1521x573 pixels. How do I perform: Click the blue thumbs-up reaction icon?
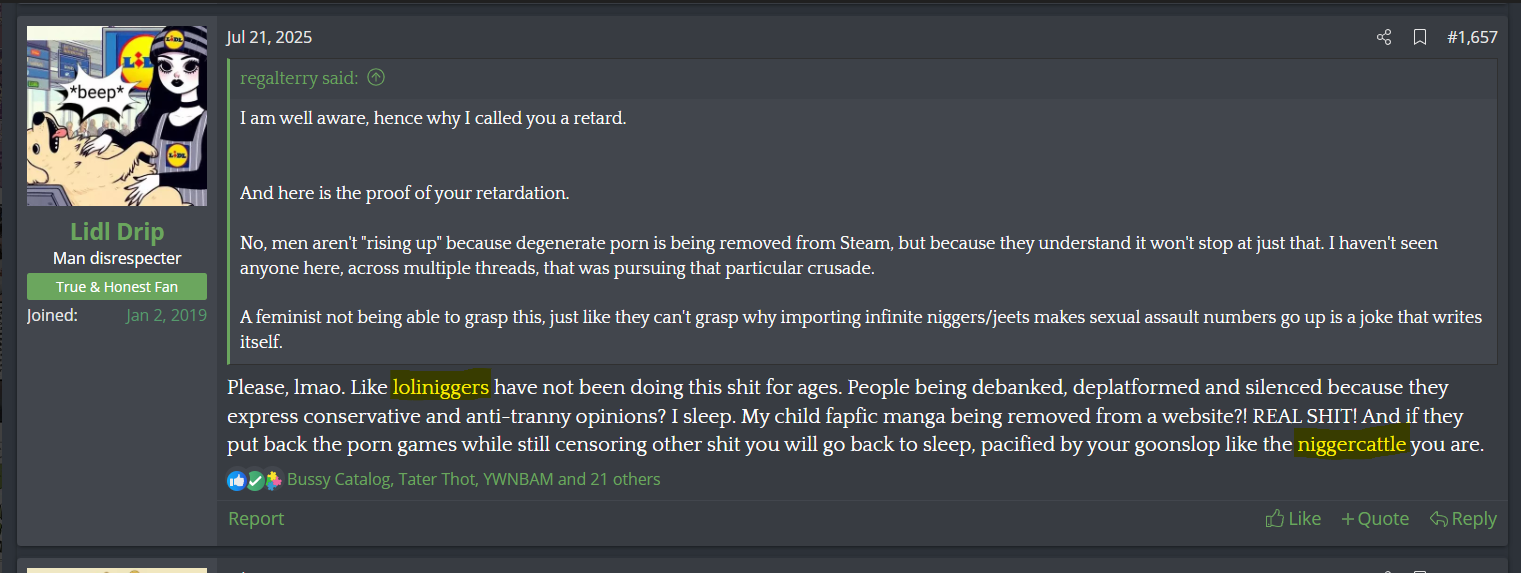pos(237,480)
